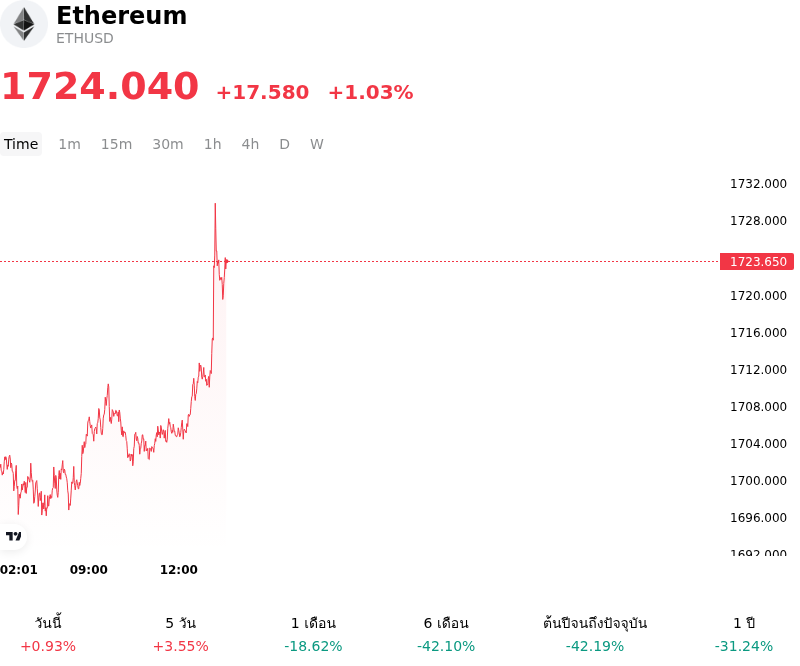Click the red 1723.650 price label

(x=757, y=261)
